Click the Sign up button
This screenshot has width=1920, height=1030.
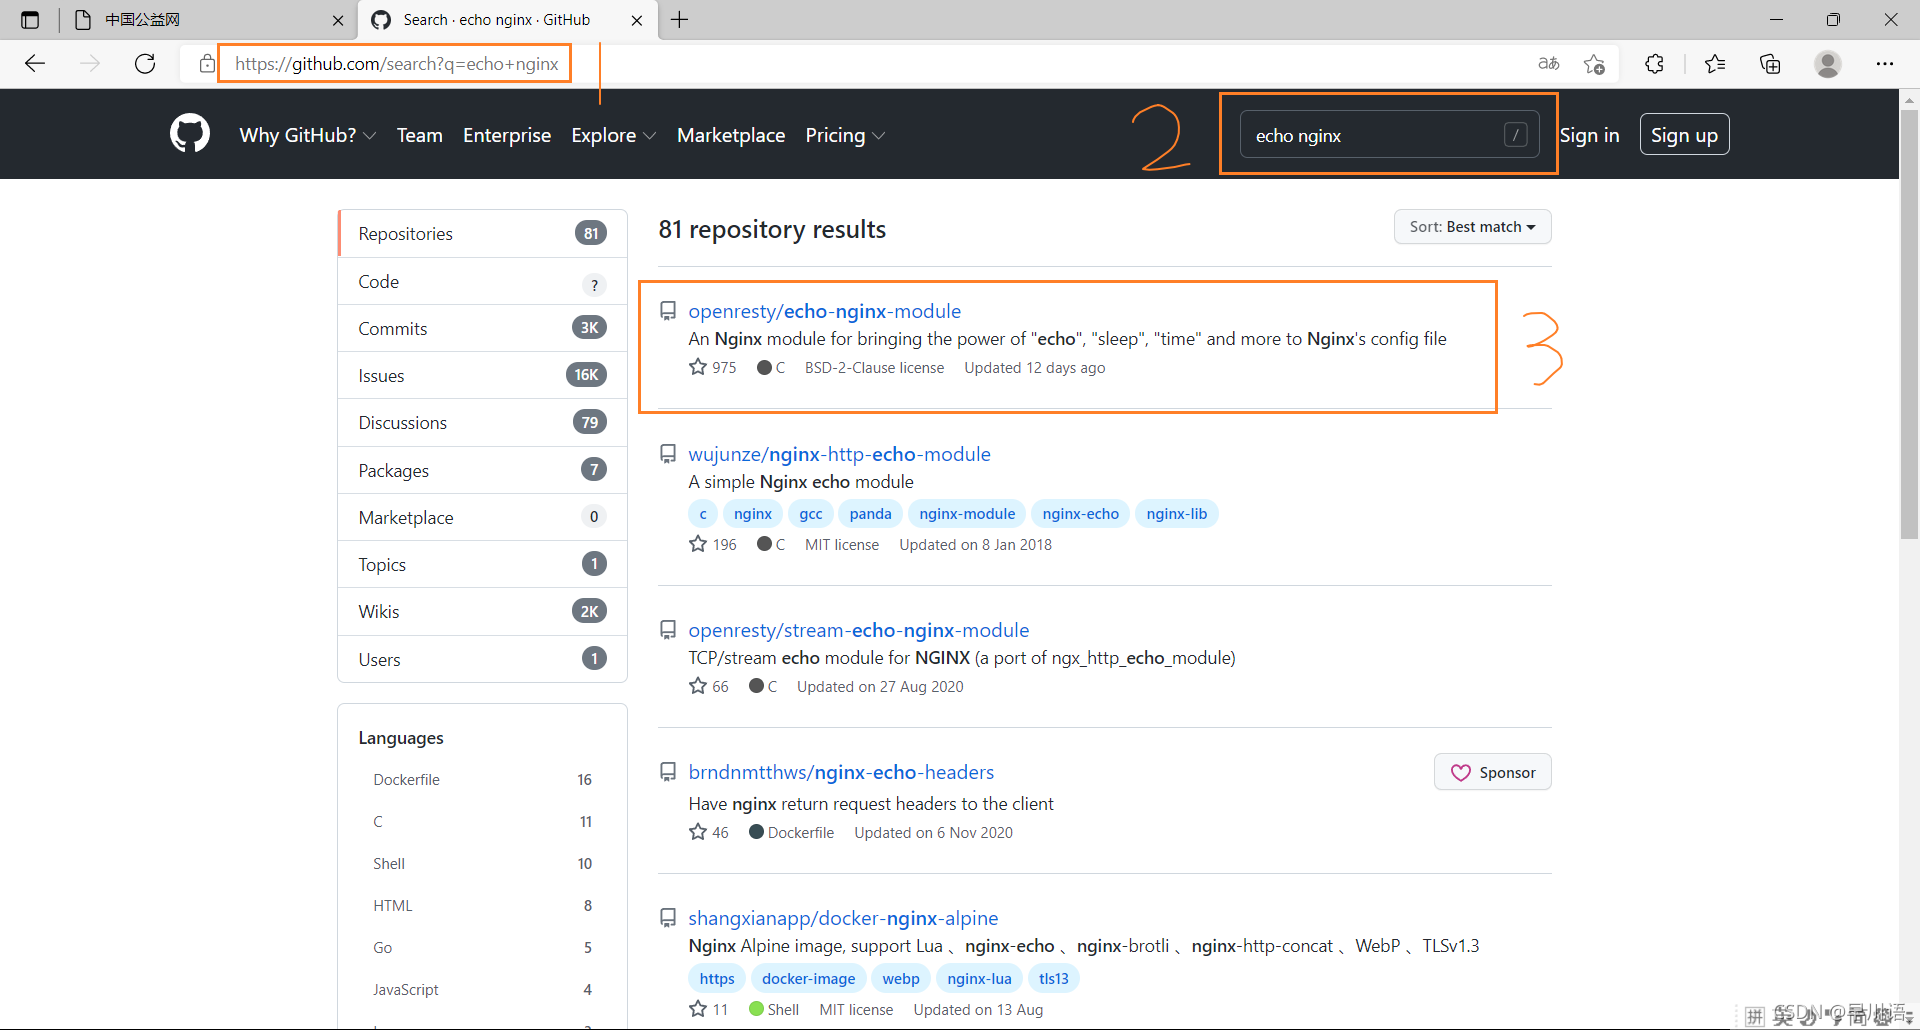click(1684, 135)
